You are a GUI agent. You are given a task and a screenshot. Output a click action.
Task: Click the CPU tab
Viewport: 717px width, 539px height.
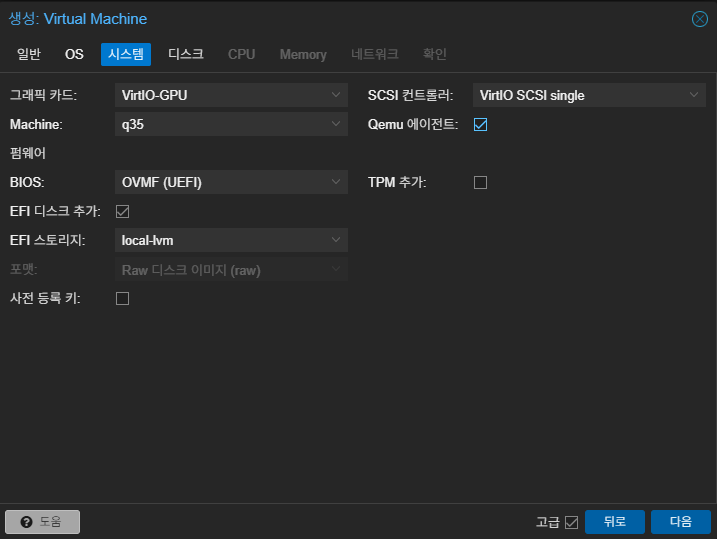241,54
